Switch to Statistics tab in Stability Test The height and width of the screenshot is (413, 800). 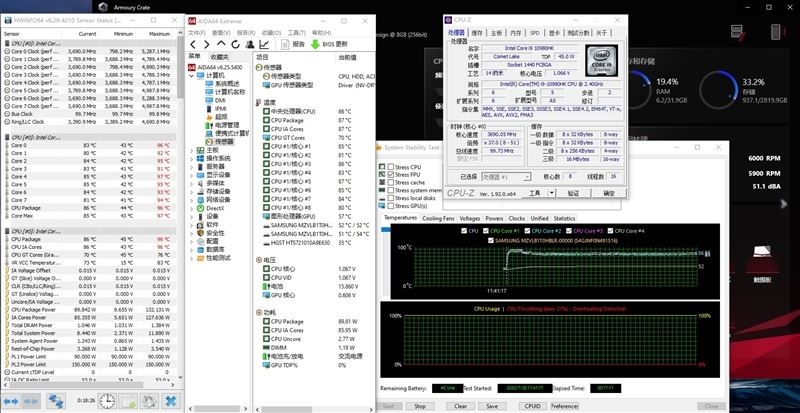pos(564,218)
